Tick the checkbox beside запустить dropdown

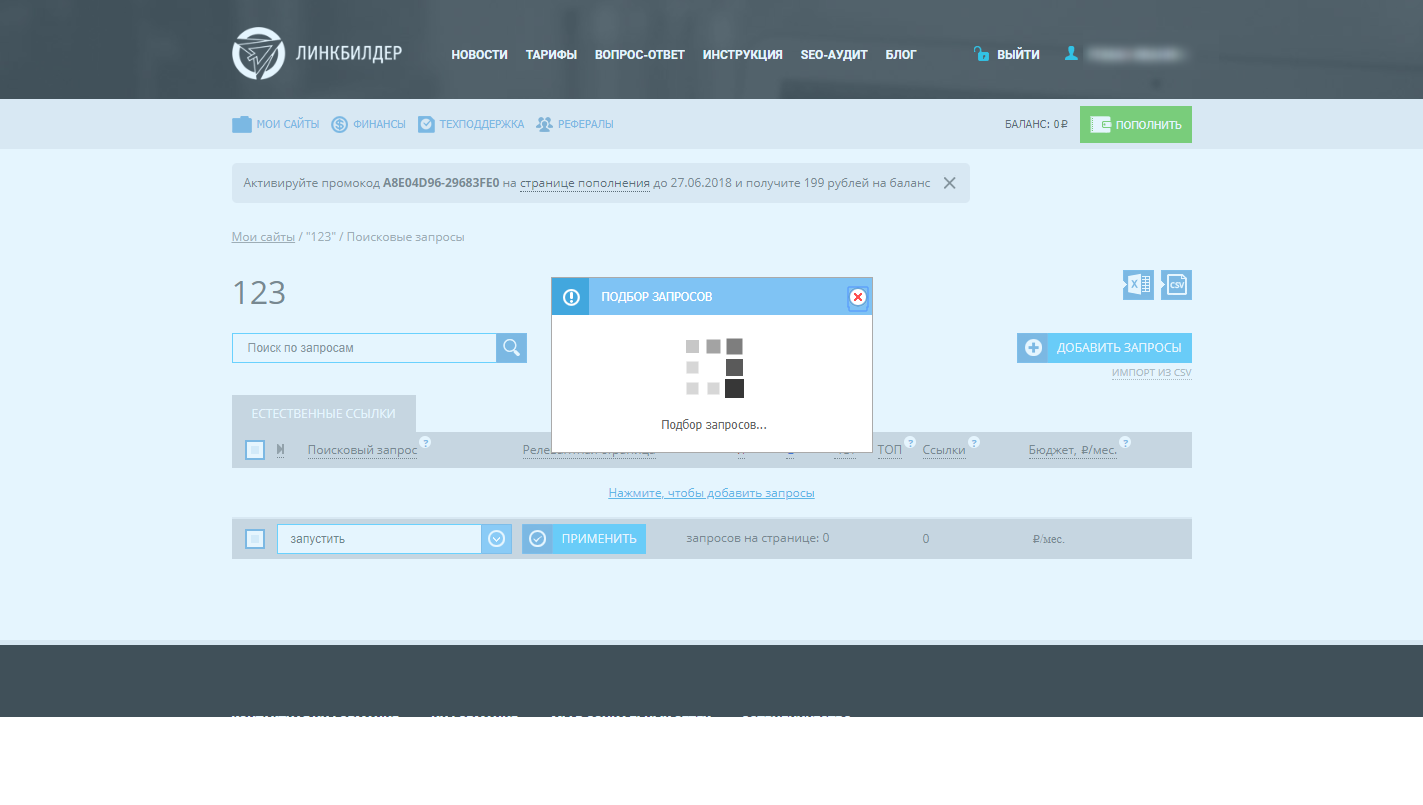click(x=255, y=539)
